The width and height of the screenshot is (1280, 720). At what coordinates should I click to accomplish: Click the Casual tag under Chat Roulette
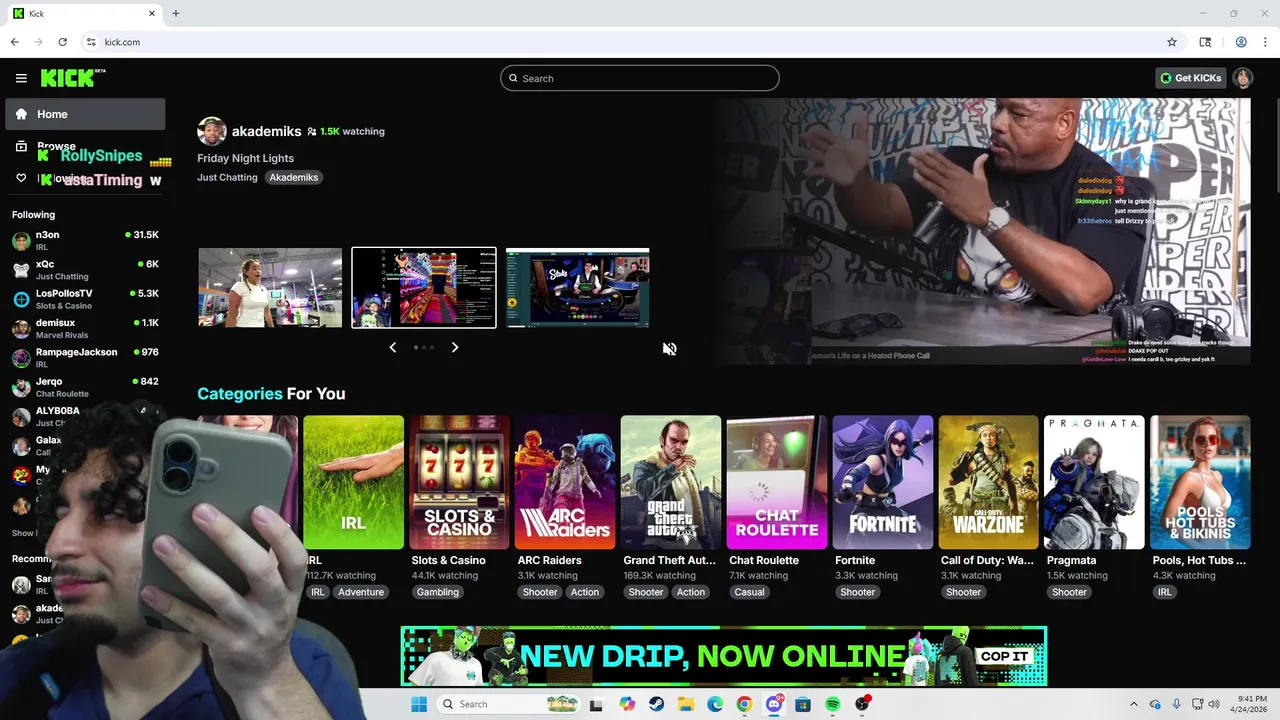pos(749,592)
